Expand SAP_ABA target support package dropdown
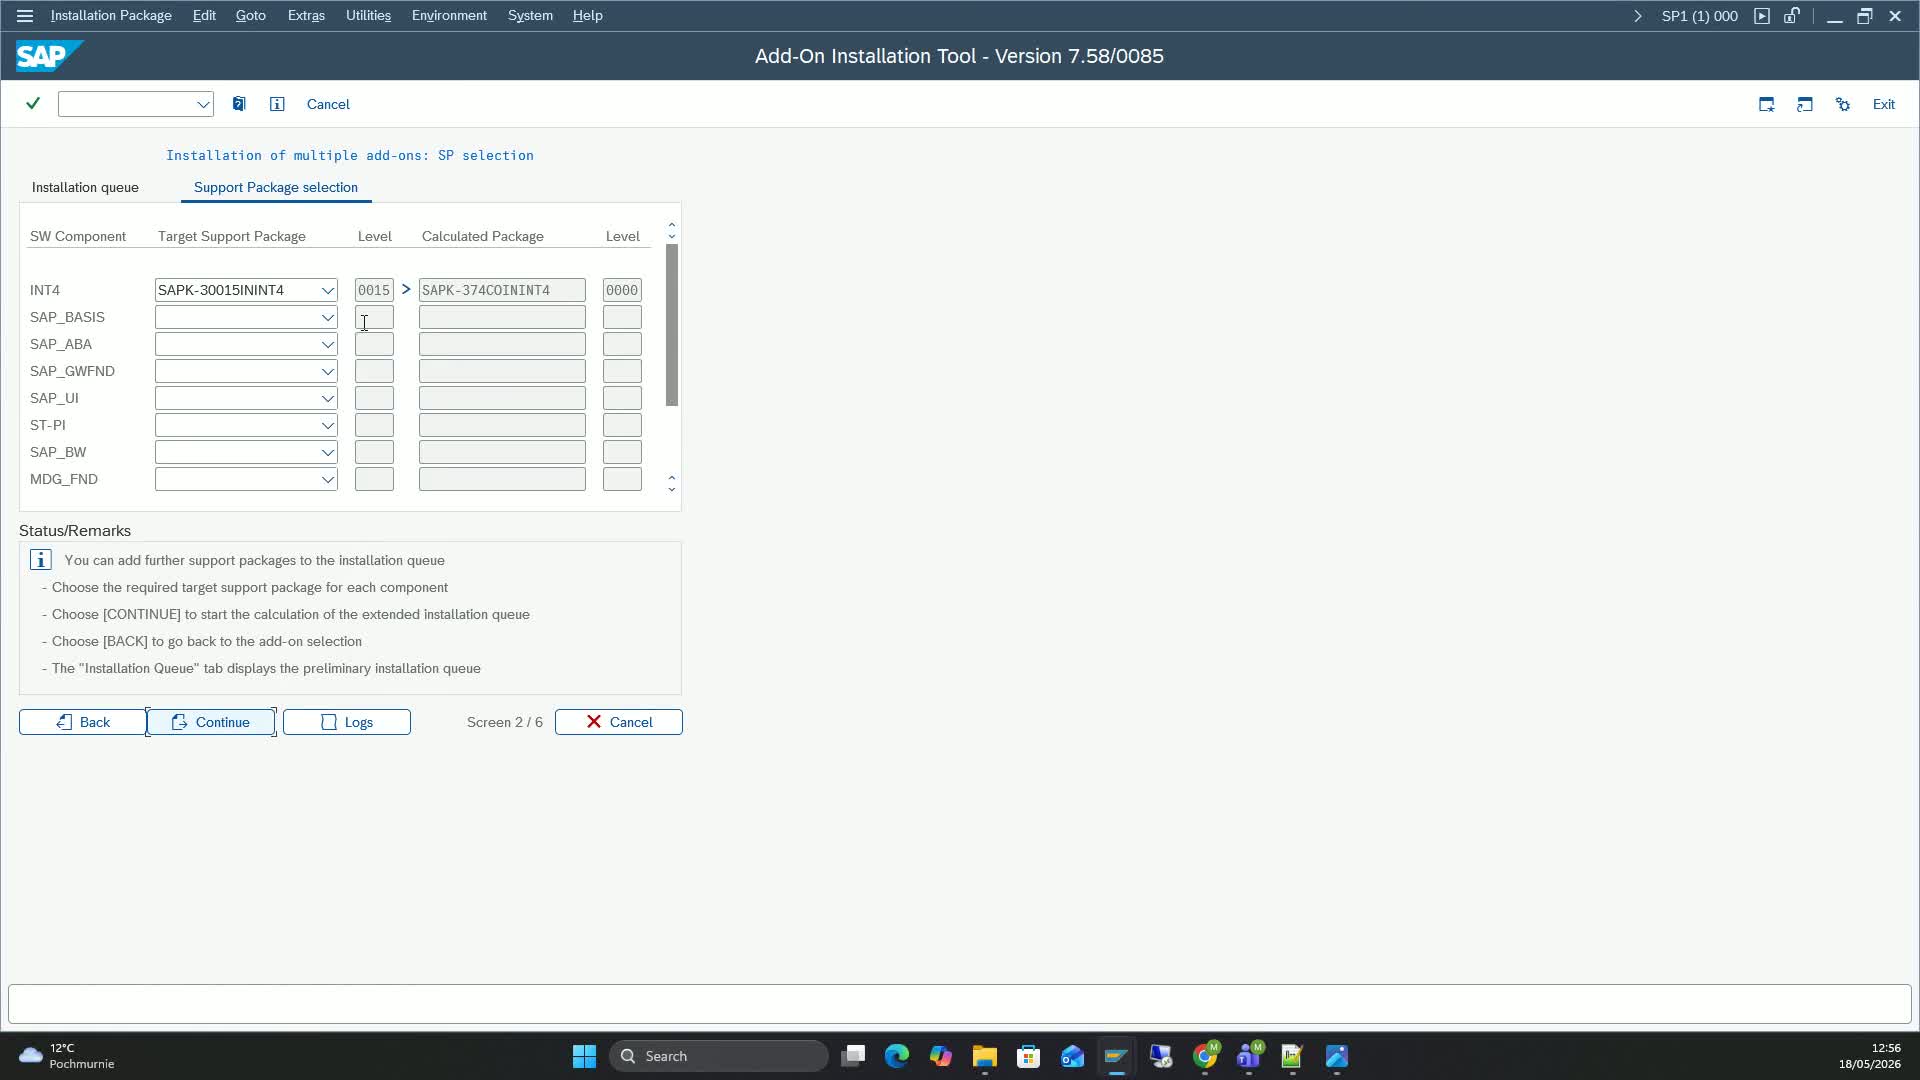 327,344
